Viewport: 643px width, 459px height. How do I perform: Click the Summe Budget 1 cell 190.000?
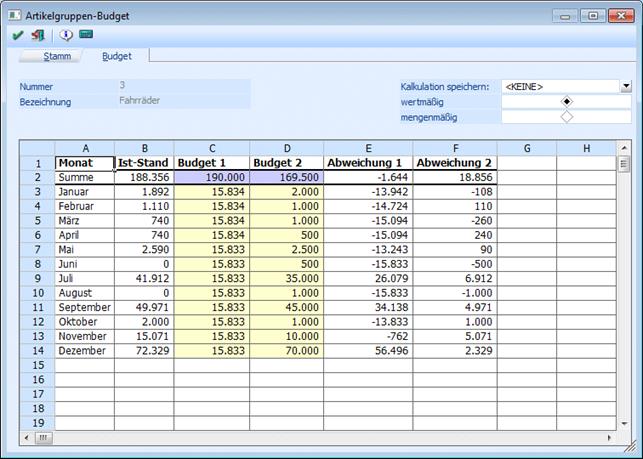click(x=211, y=177)
